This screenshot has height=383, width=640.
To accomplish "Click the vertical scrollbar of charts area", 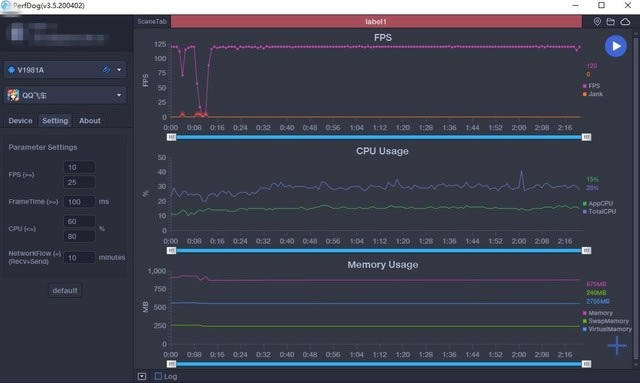I will point(636,199).
